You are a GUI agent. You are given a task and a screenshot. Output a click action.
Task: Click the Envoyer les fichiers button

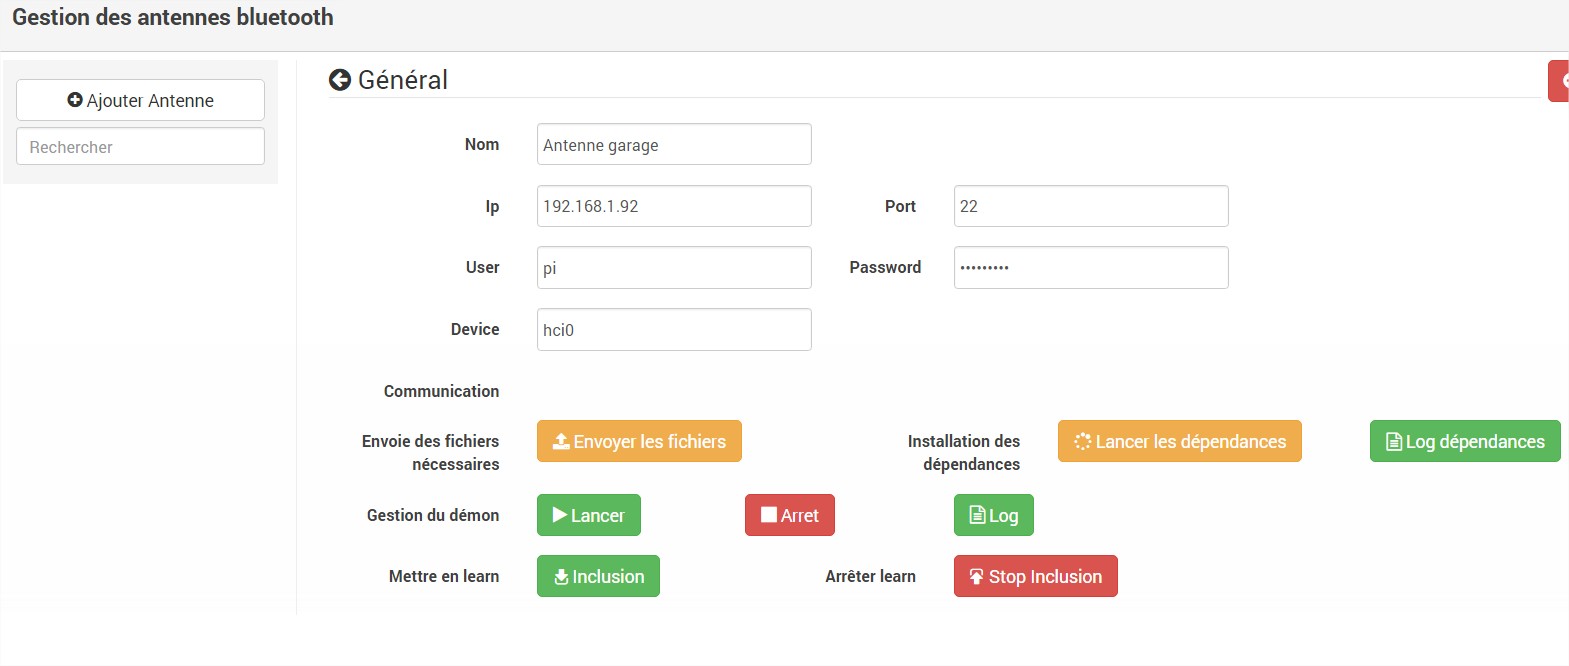tap(639, 441)
